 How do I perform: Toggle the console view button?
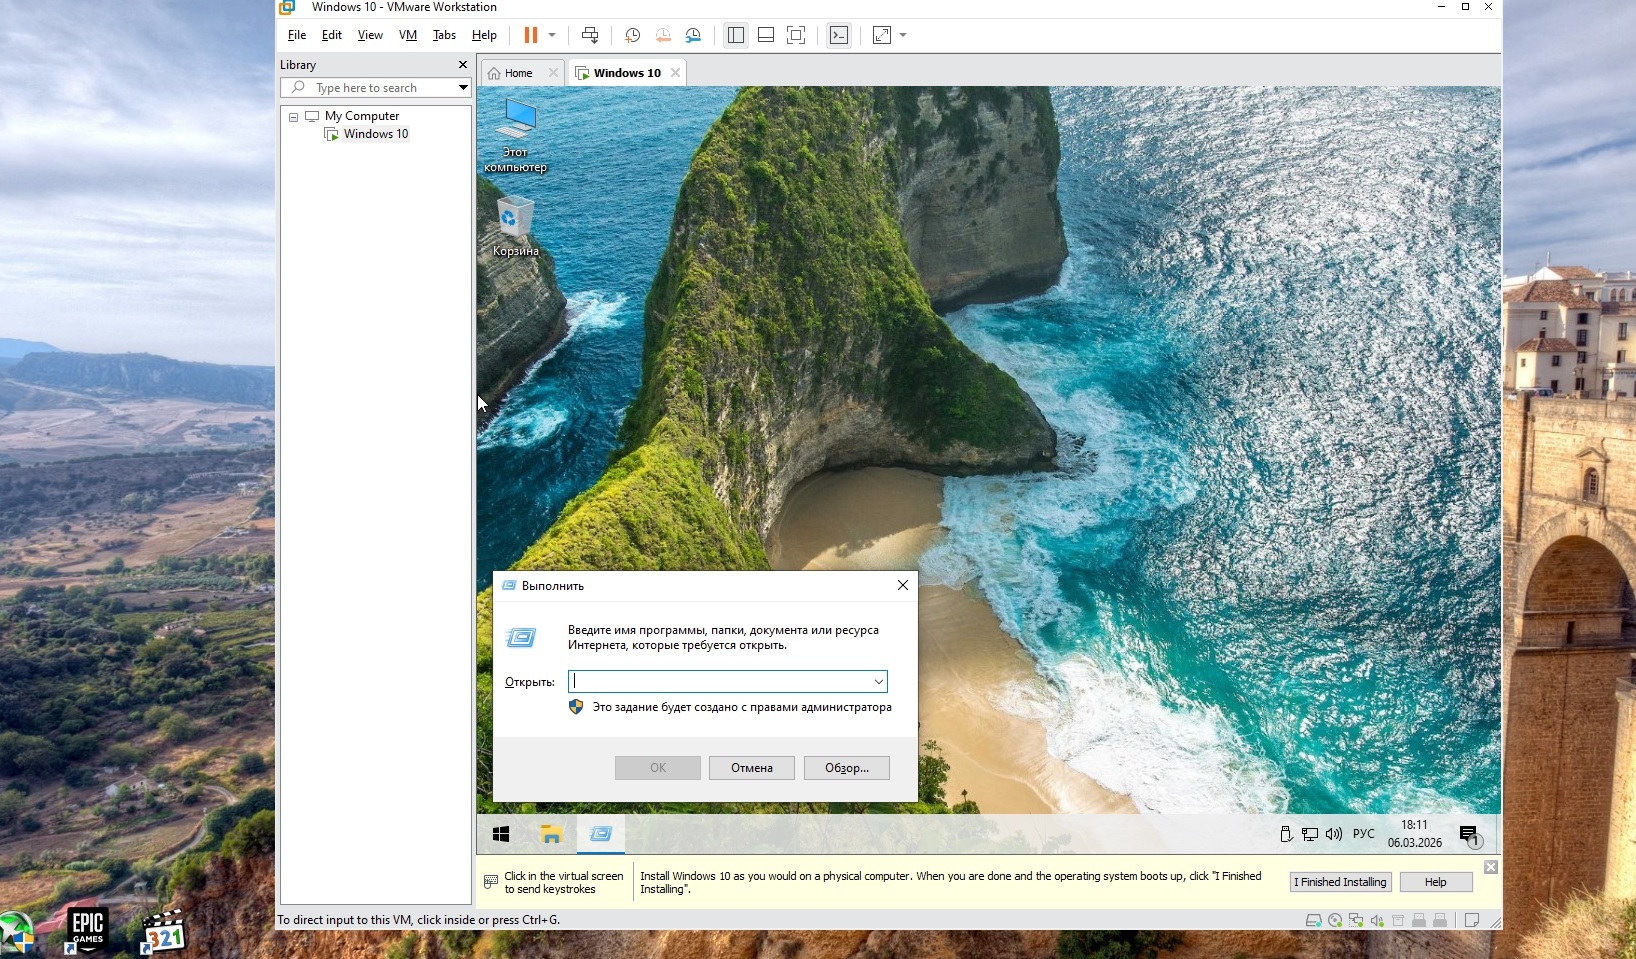(x=839, y=35)
